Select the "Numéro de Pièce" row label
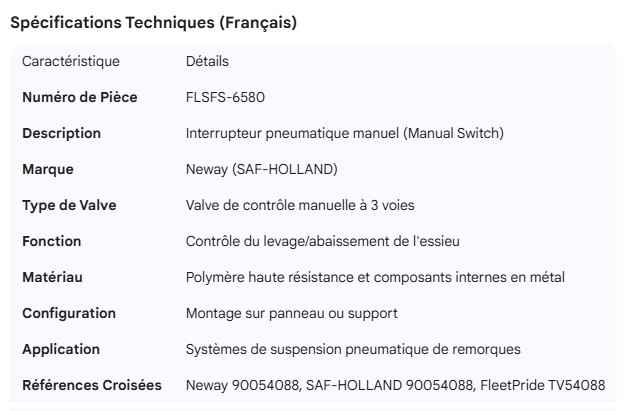Image resolution: width=626 pixels, height=411 pixels. pyautogui.click(x=80, y=98)
